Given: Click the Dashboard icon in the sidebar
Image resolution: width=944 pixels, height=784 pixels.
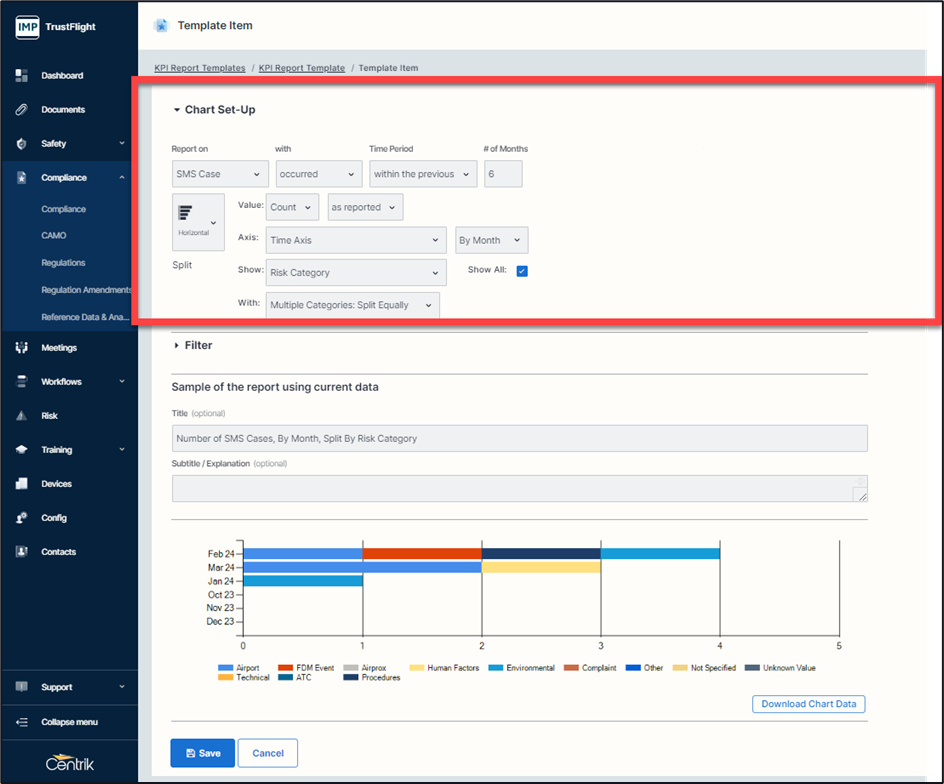Looking at the screenshot, I should pyautogui.click(x=21, y=76).
